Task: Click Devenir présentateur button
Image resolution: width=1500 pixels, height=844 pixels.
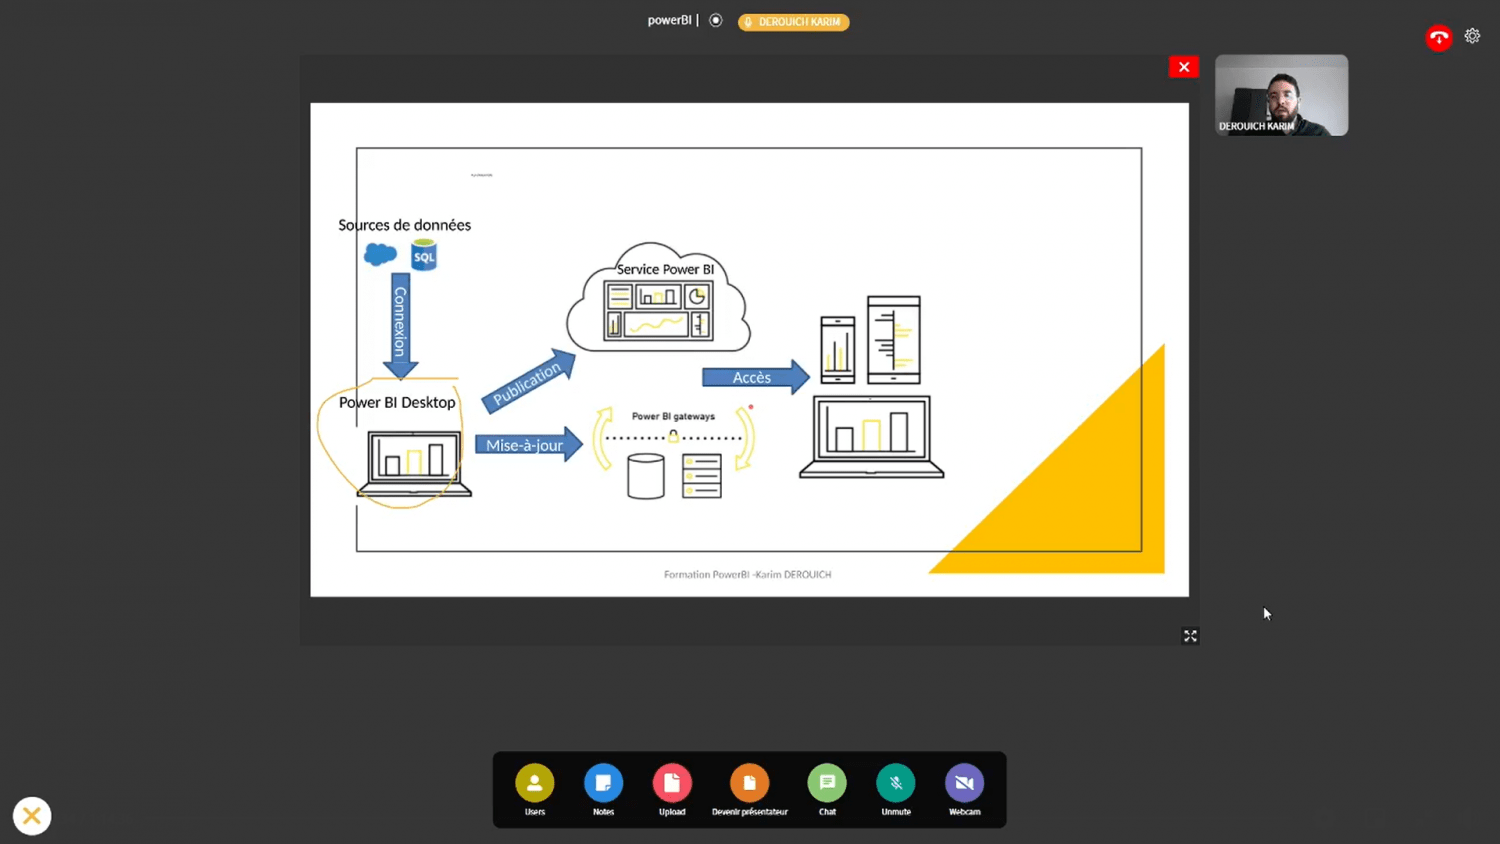Action: tap(749, 783)
